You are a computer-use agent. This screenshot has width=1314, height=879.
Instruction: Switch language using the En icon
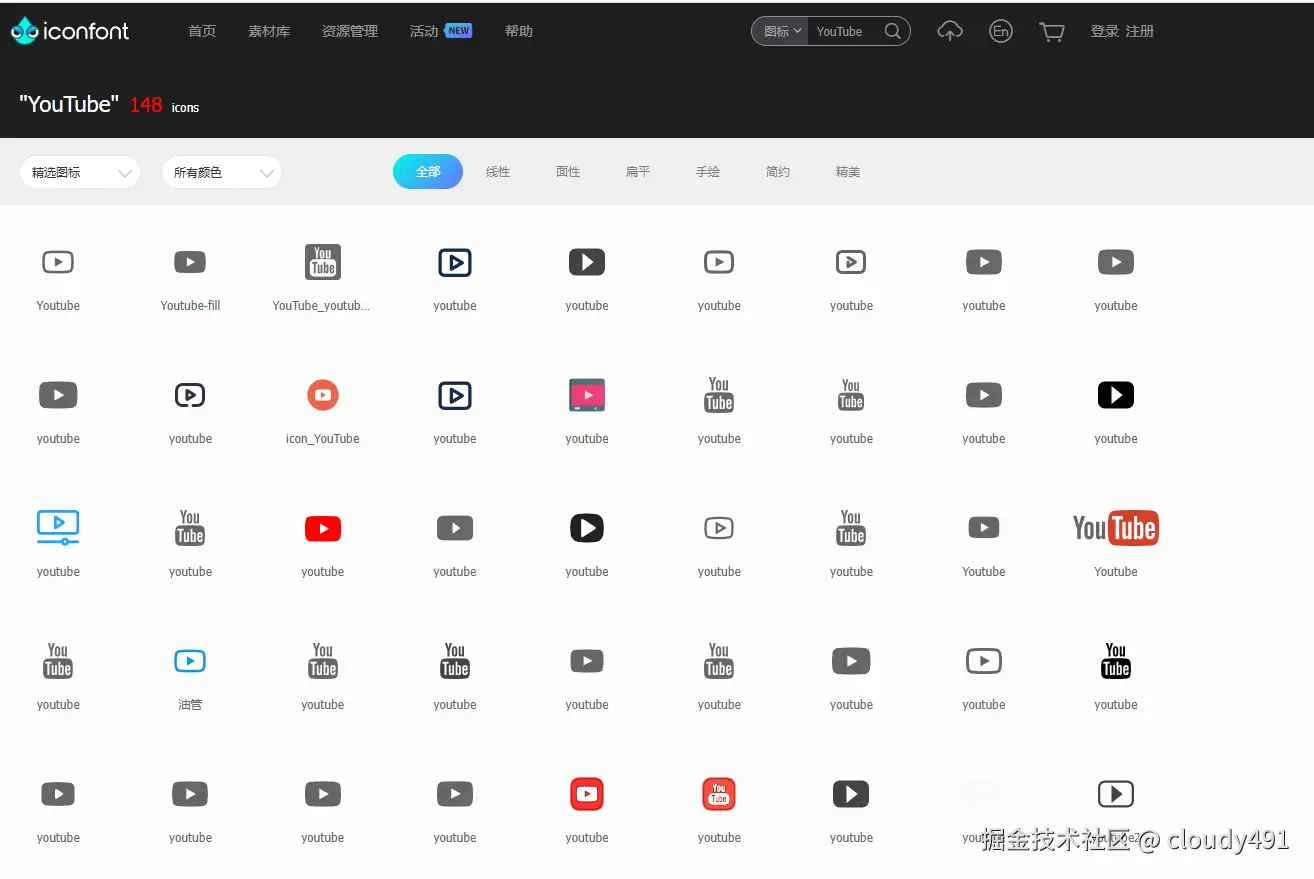pos(1000,31)
